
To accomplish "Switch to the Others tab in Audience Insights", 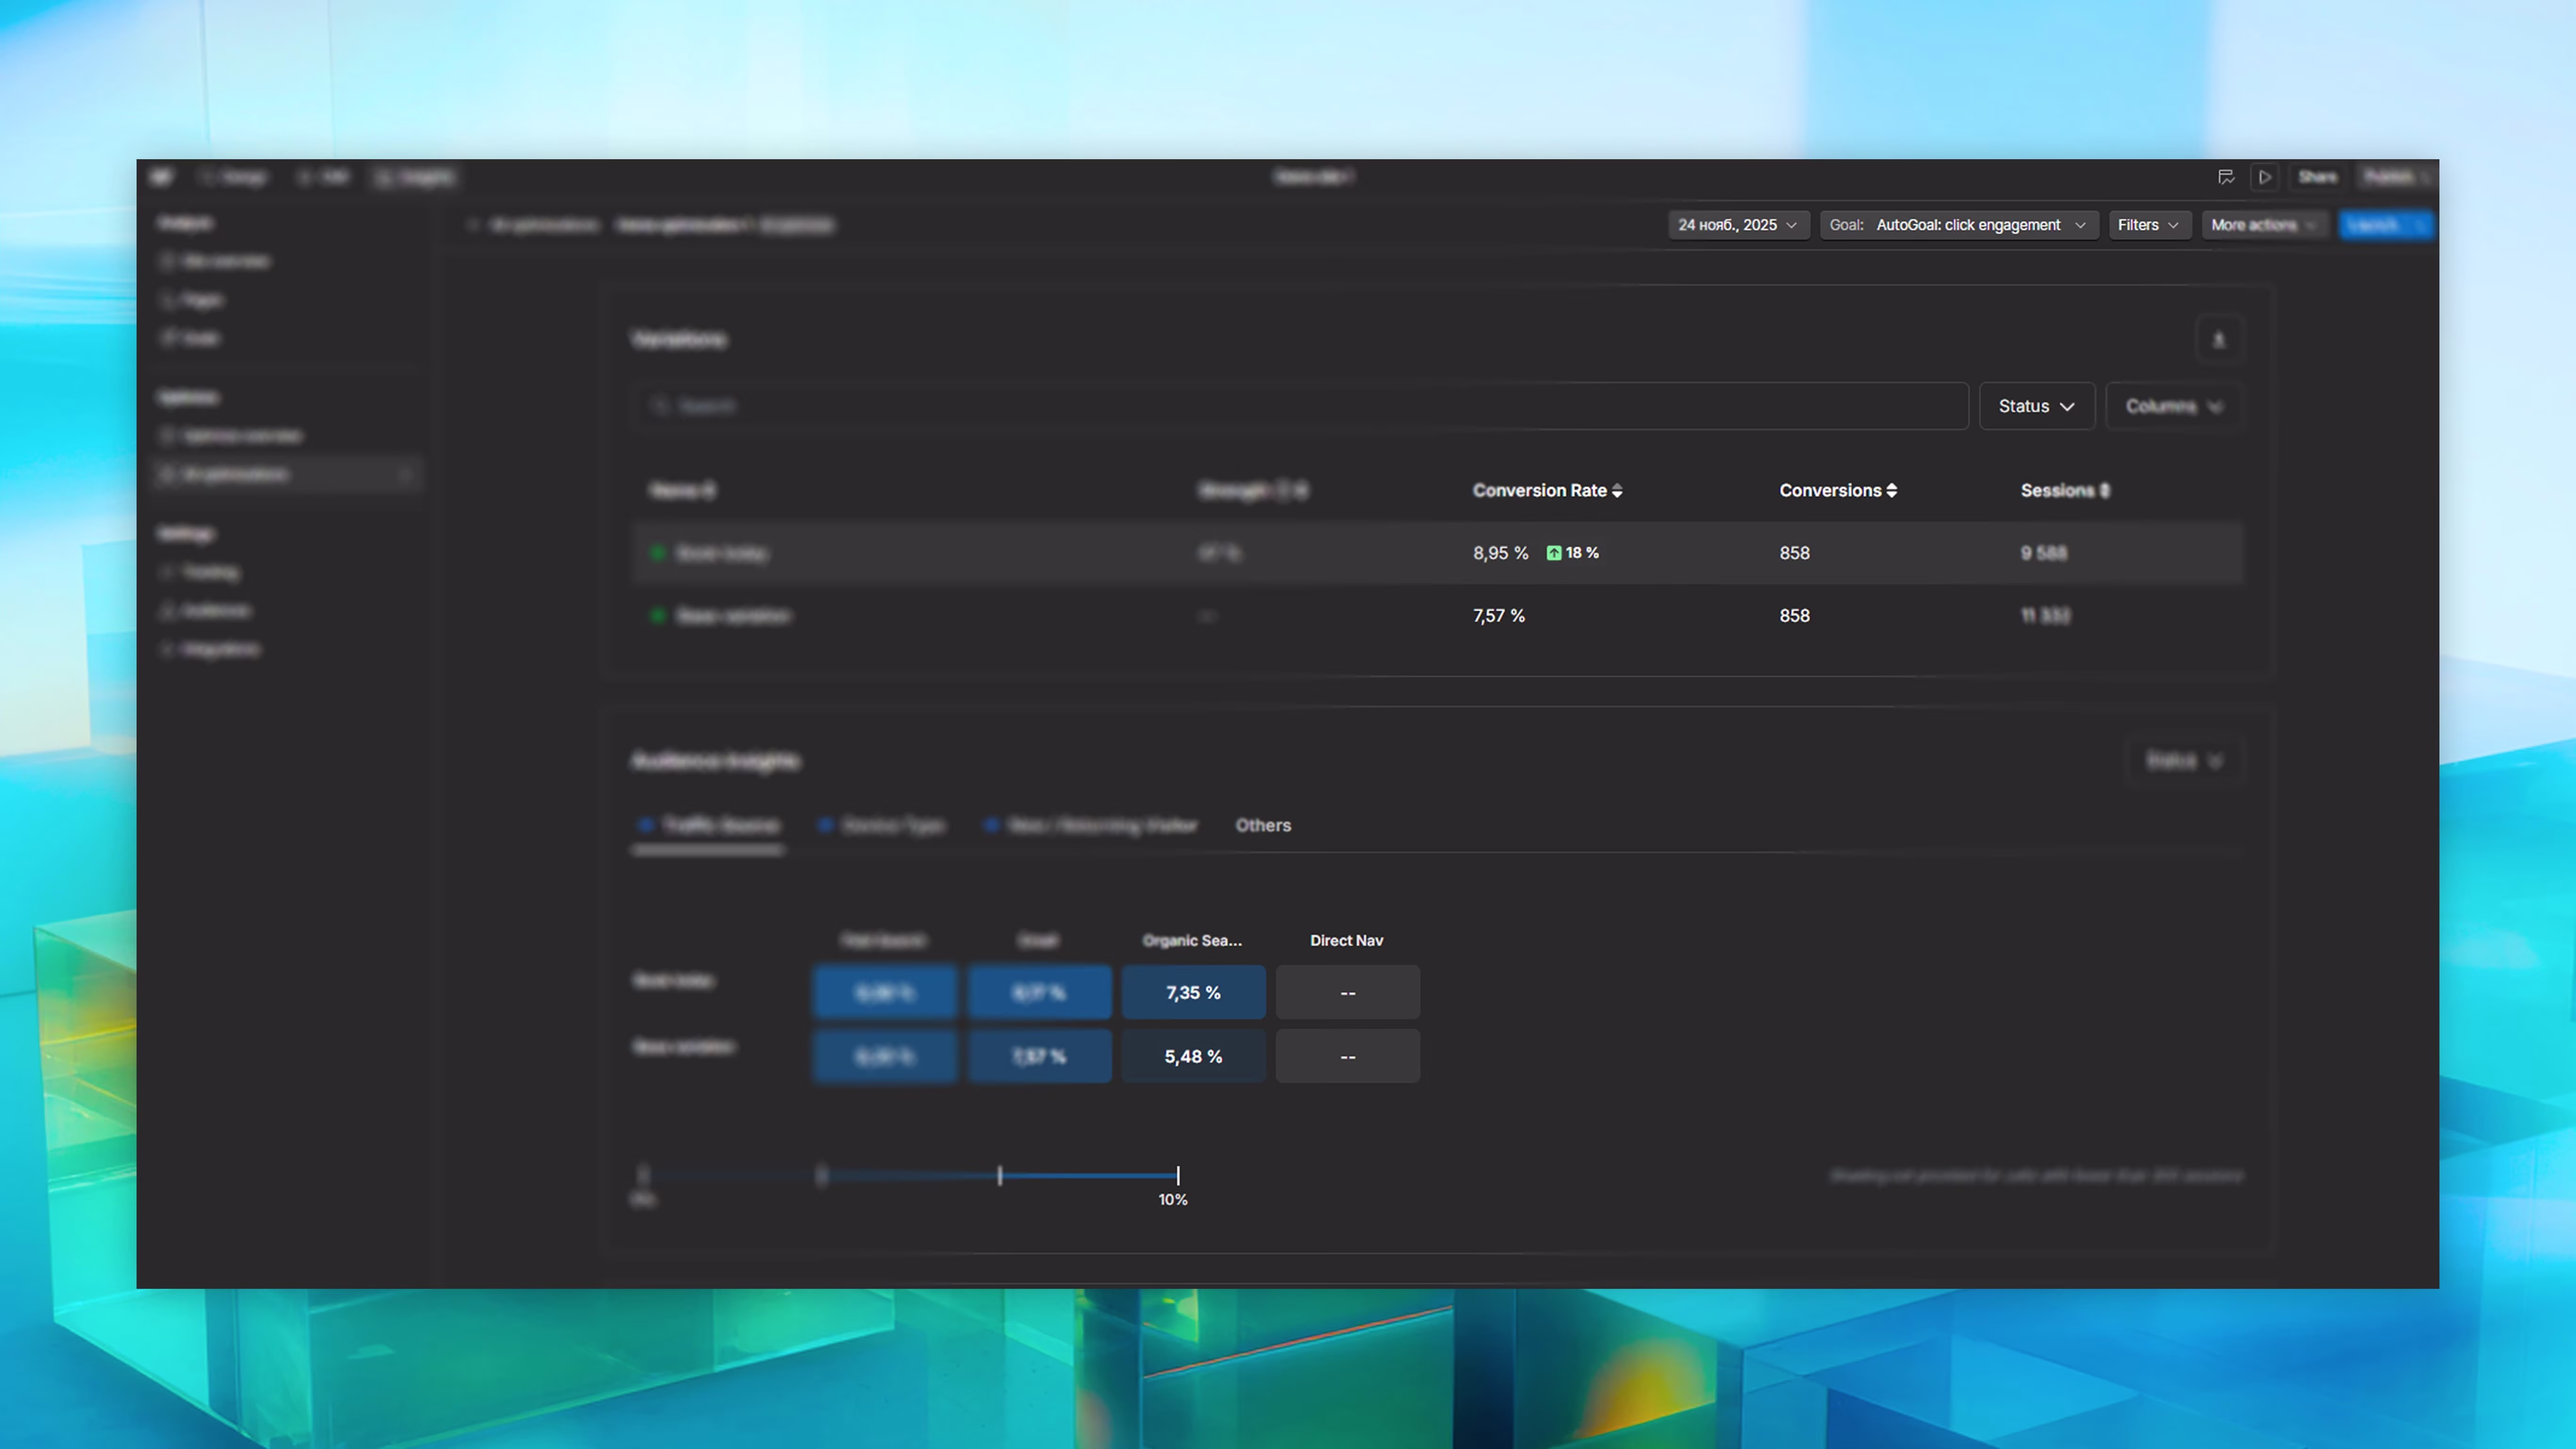I will 1263,825.
